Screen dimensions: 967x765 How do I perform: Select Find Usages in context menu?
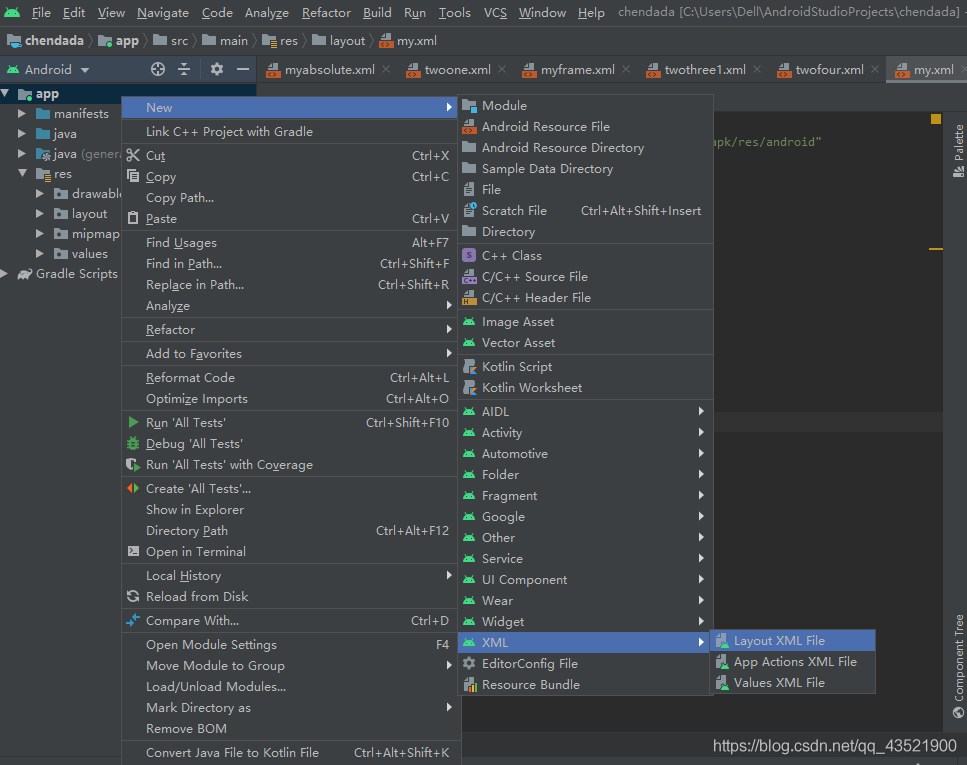[x=289, y=242]
